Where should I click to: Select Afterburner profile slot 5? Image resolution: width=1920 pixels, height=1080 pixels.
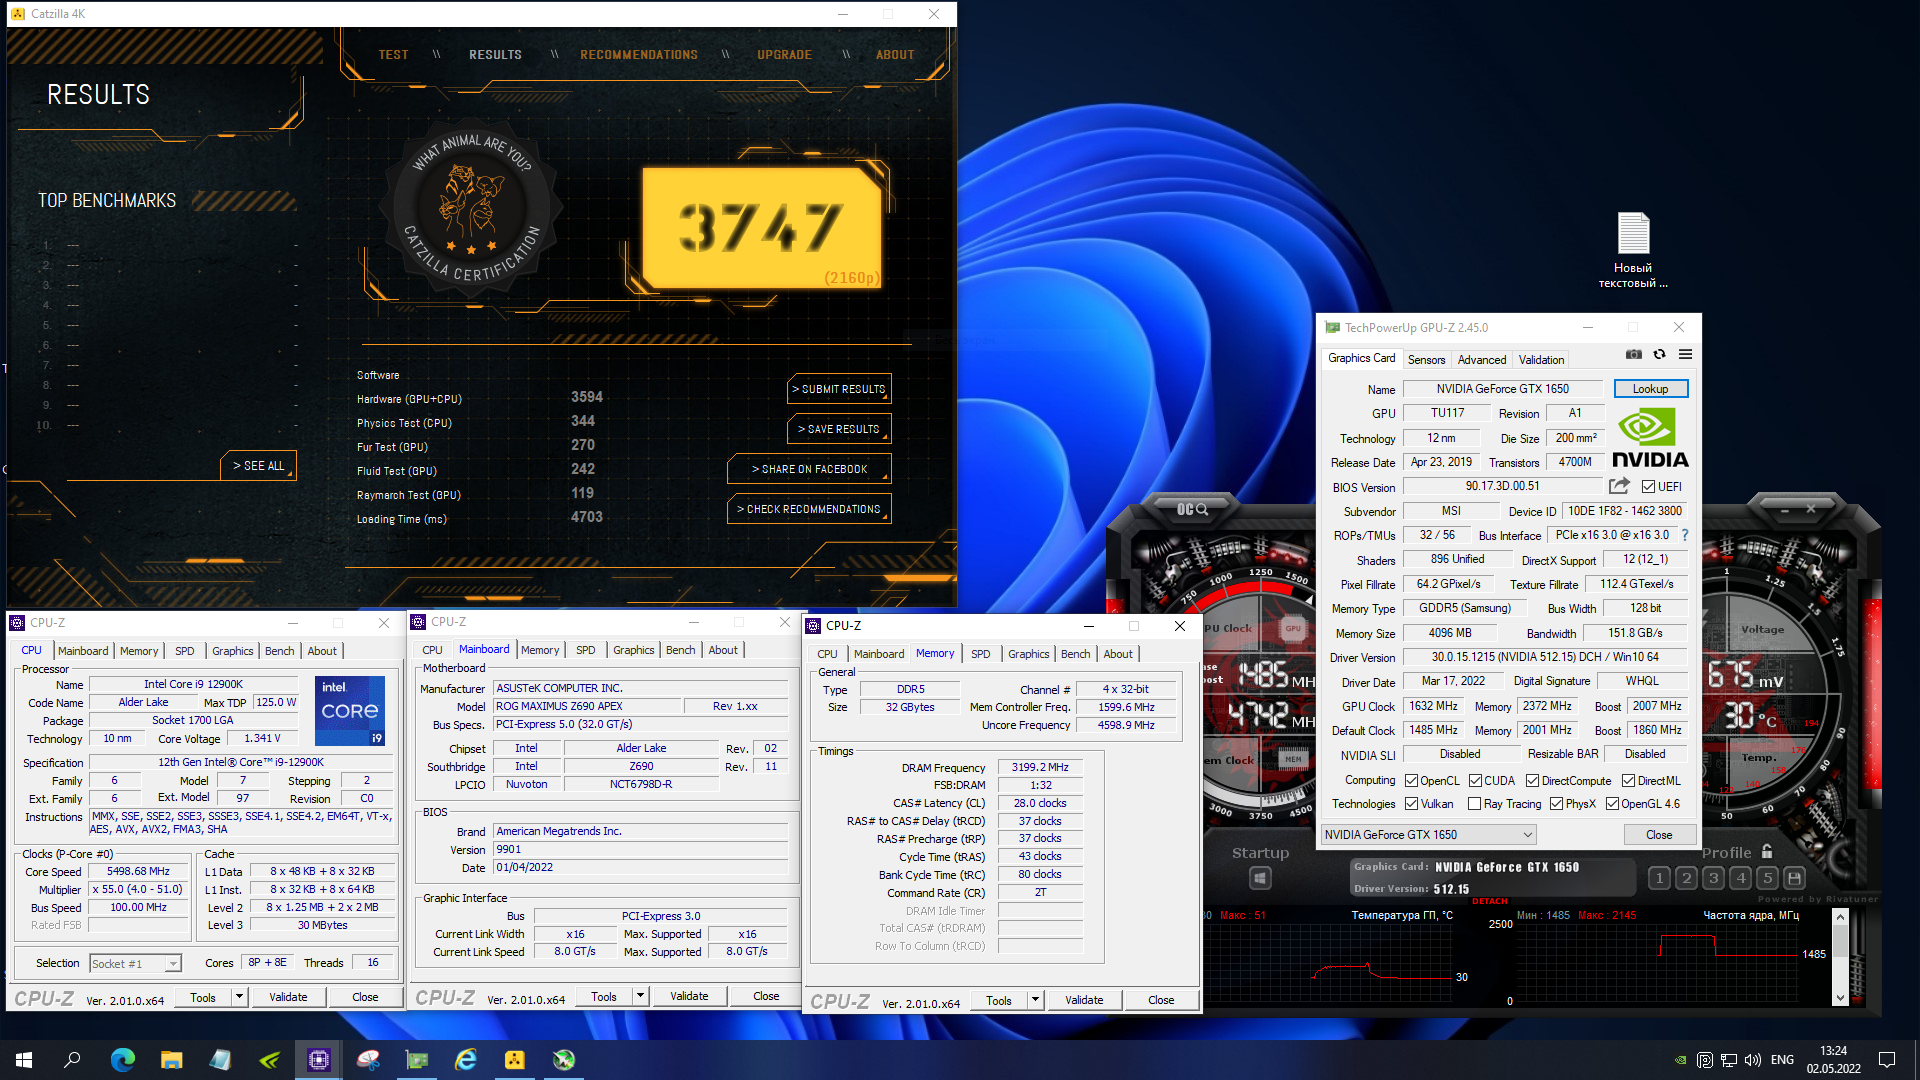pyautogui.click(x=1768, y=878)
